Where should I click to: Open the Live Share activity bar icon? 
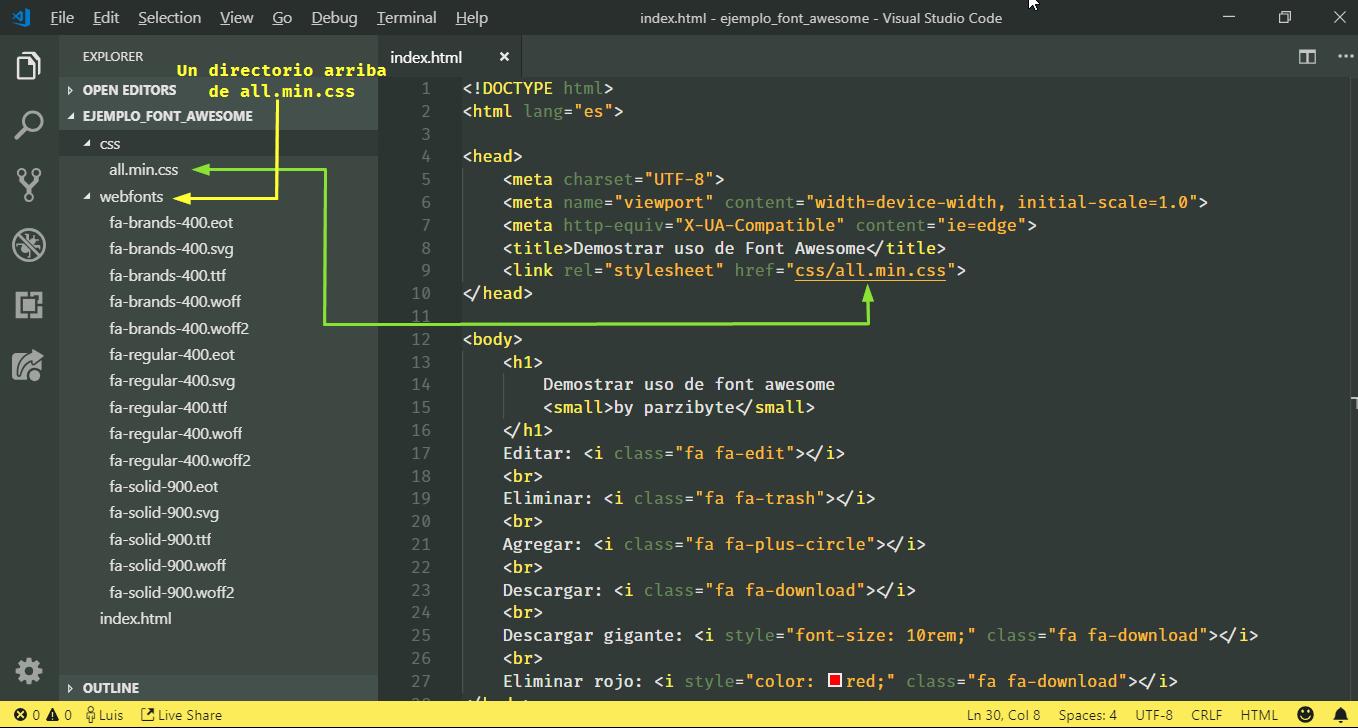29,364
